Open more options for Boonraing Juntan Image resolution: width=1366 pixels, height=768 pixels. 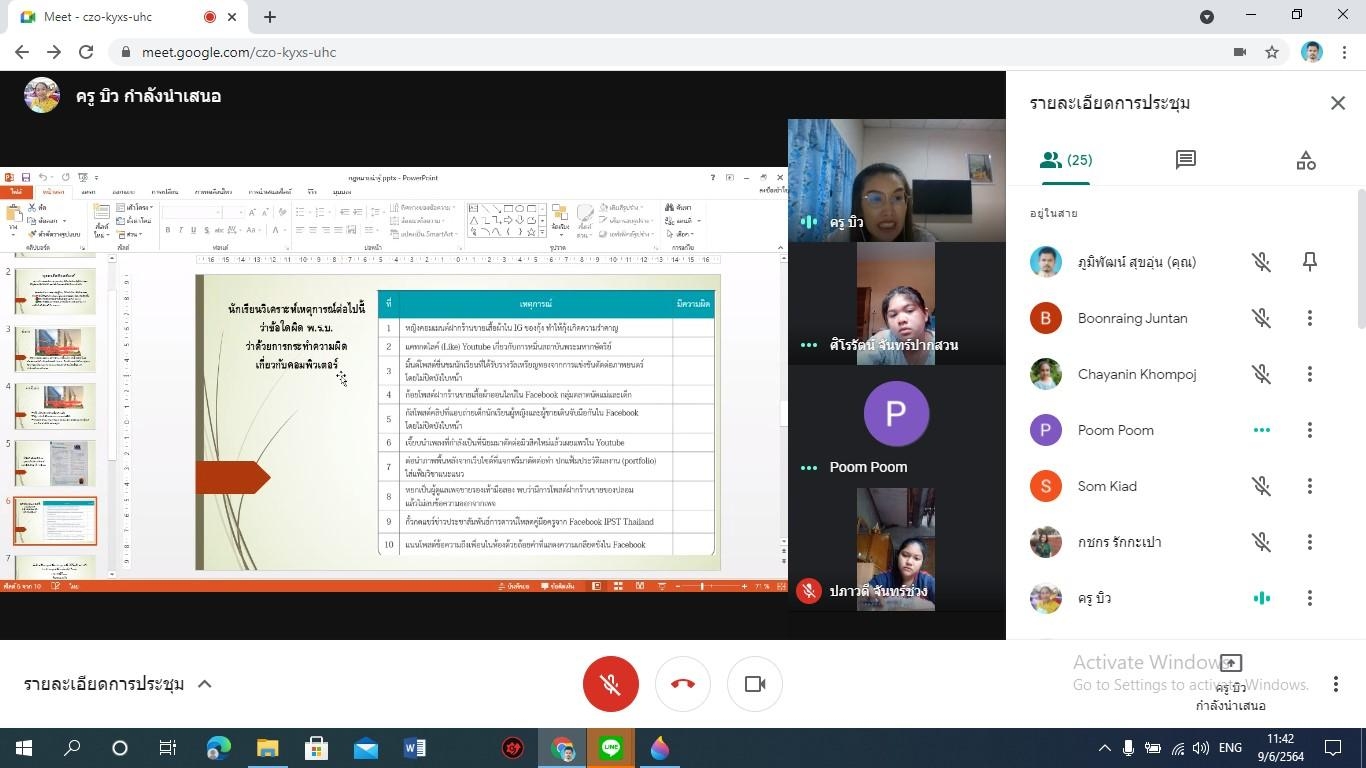(1309, 318)
